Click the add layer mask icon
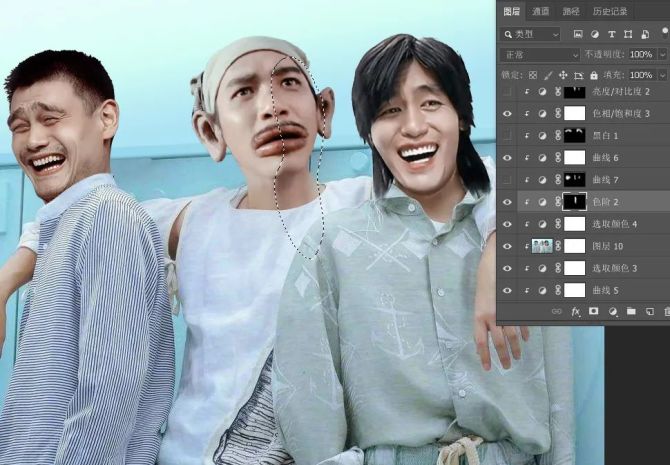The image size is (670, 465). pos(594,312)
